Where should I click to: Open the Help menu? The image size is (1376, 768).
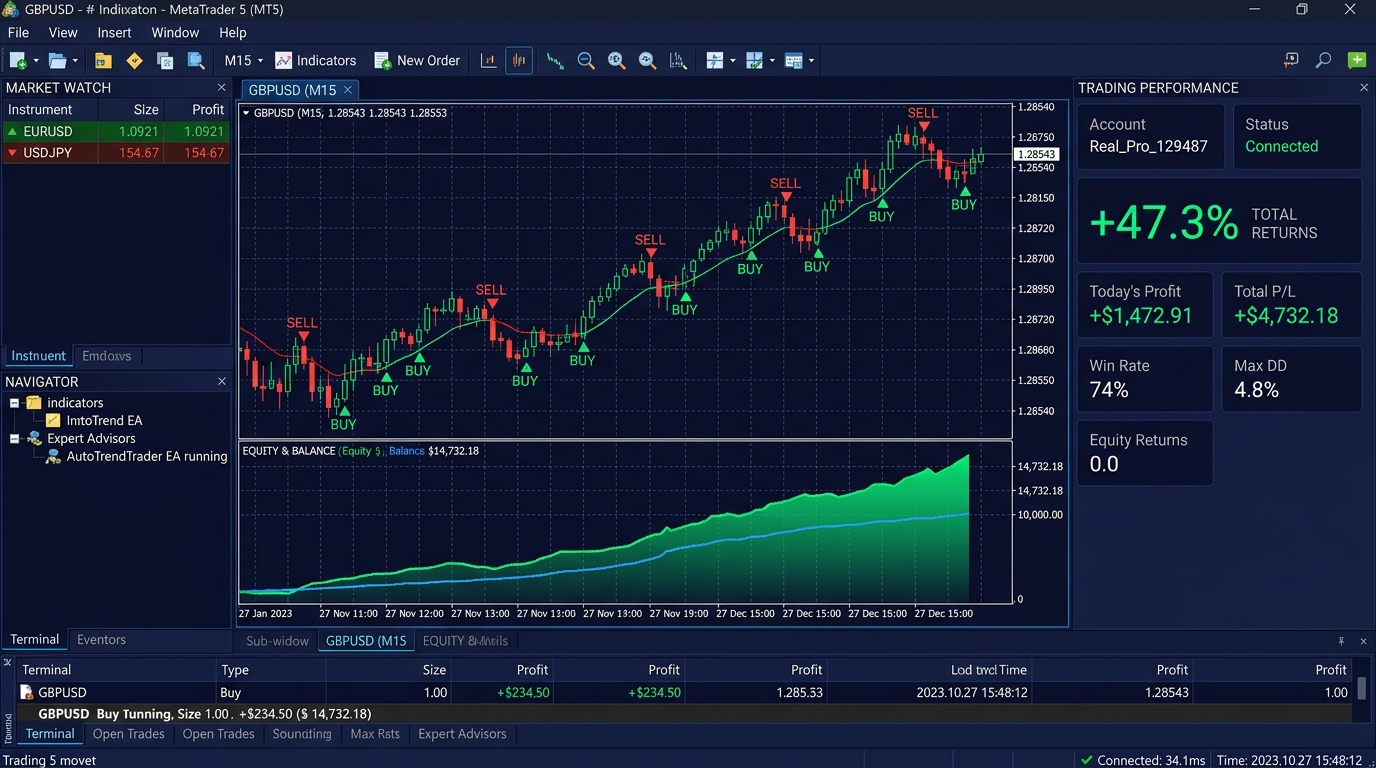pyautogui.click(x=233, y=33)
